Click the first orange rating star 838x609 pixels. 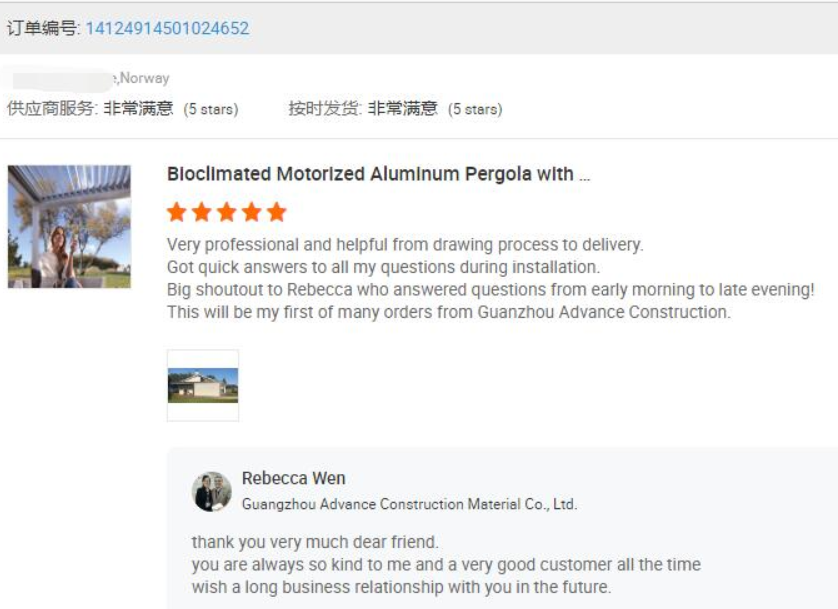point(177,212)
